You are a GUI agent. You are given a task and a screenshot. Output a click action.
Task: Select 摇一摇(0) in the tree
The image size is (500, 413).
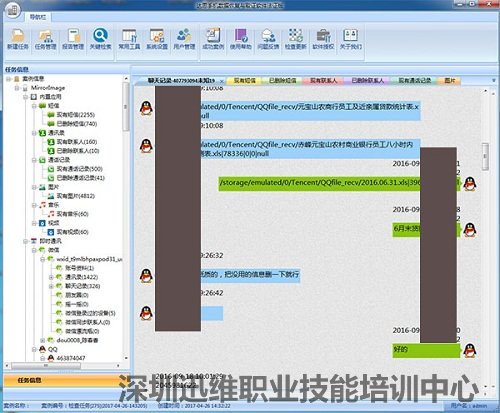(77, 304)
